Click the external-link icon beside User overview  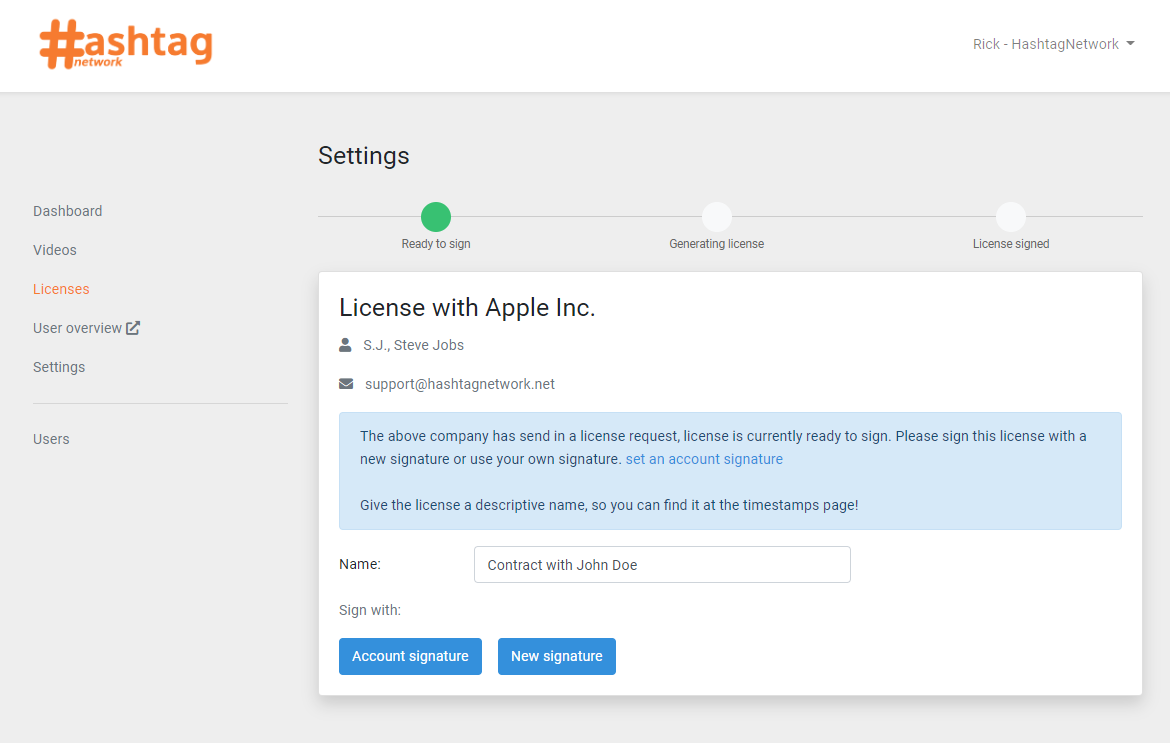pos(133,327)
